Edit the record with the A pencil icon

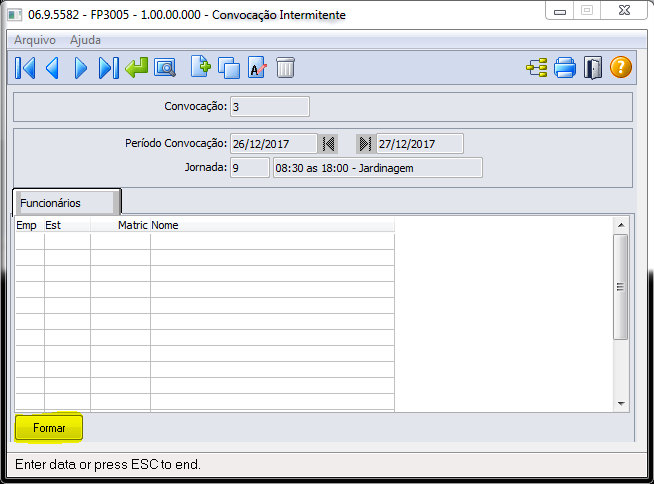tap(257, 68)
